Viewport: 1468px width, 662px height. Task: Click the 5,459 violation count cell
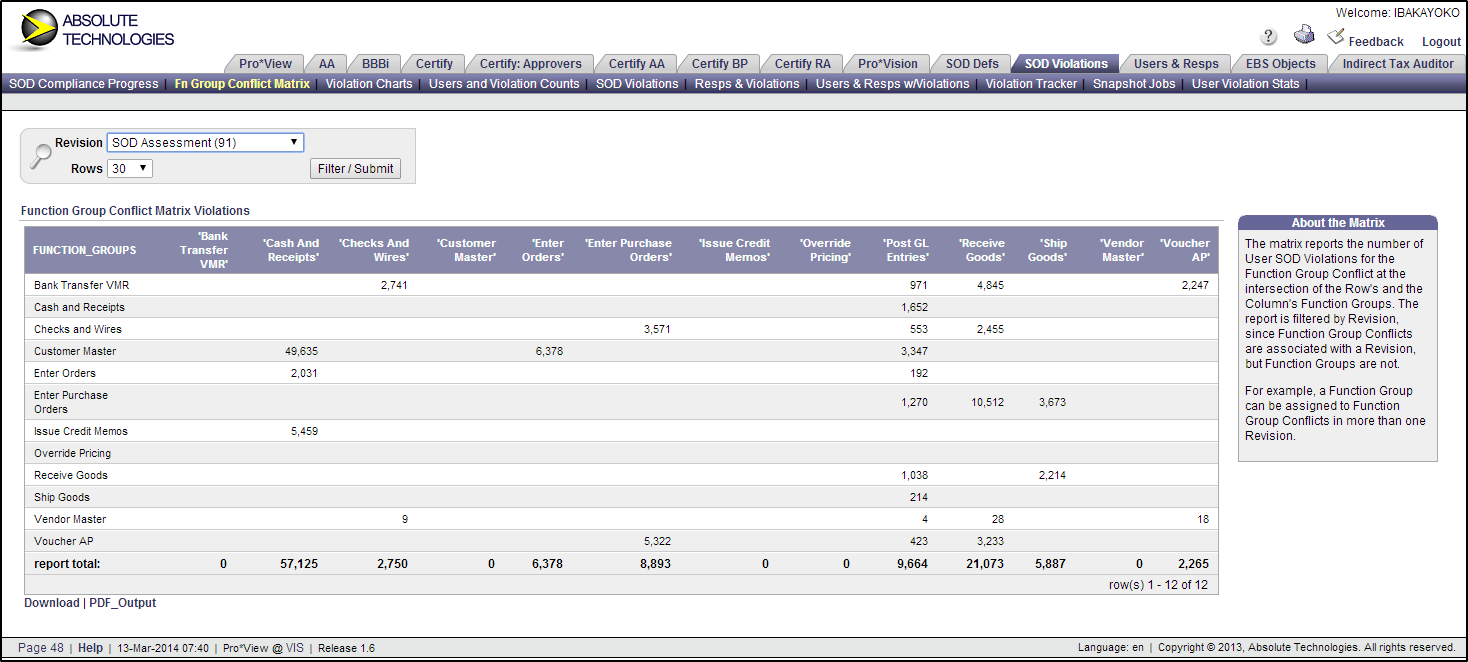click(304, 431)
